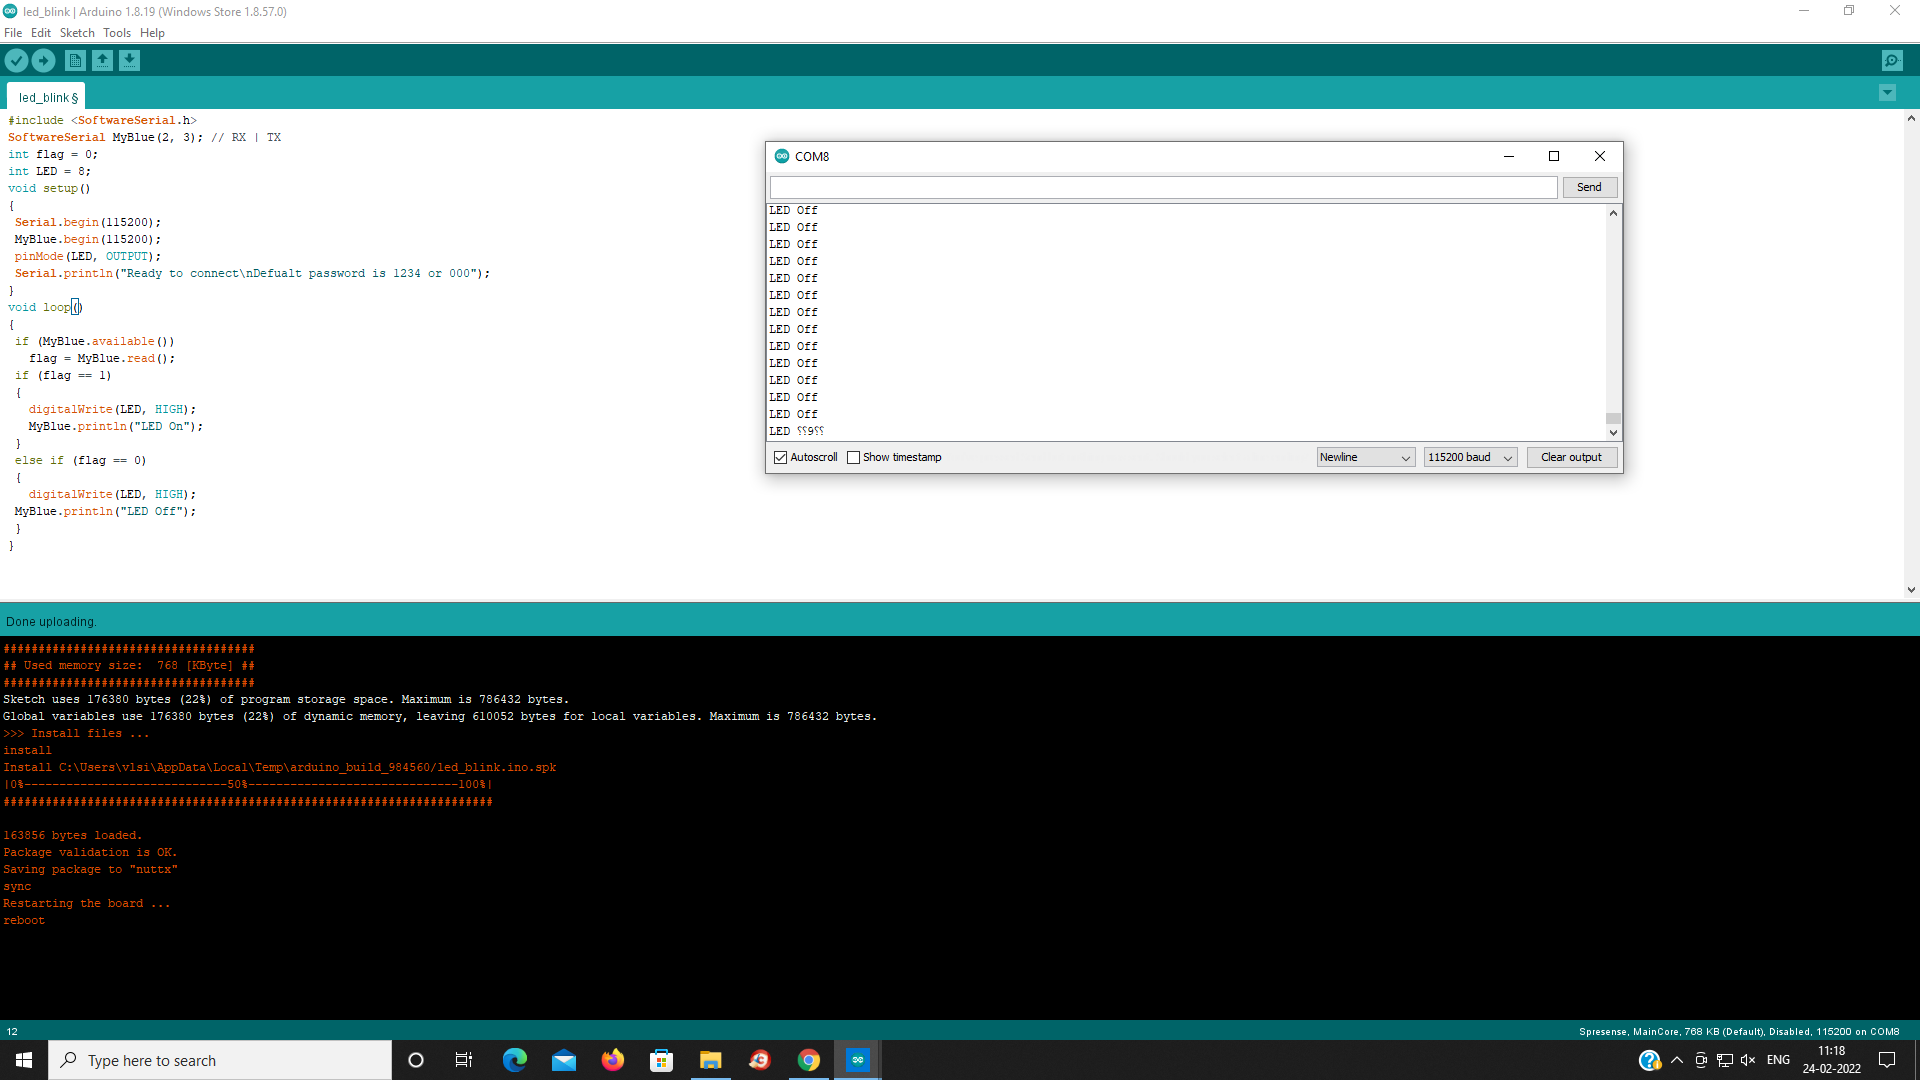The image size is (1920, 1080).
Task: Open the notification center icon
Action: [x=1887, y=1060]
